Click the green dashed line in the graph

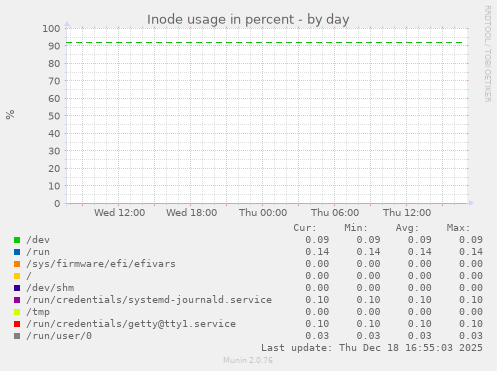pos(264,43)
